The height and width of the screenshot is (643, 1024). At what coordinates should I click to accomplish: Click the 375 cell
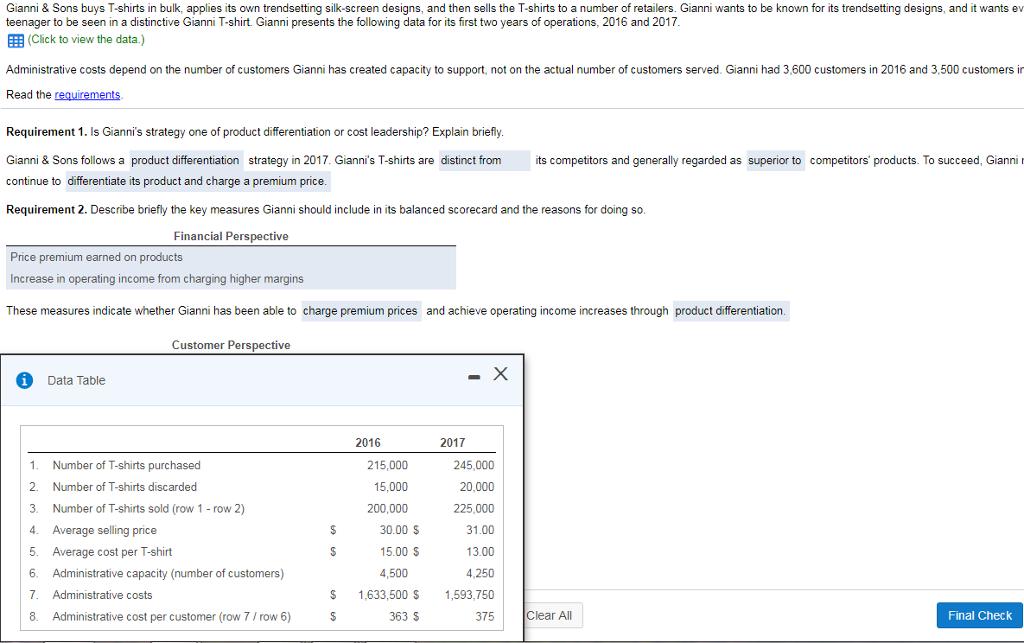(485, 616)
